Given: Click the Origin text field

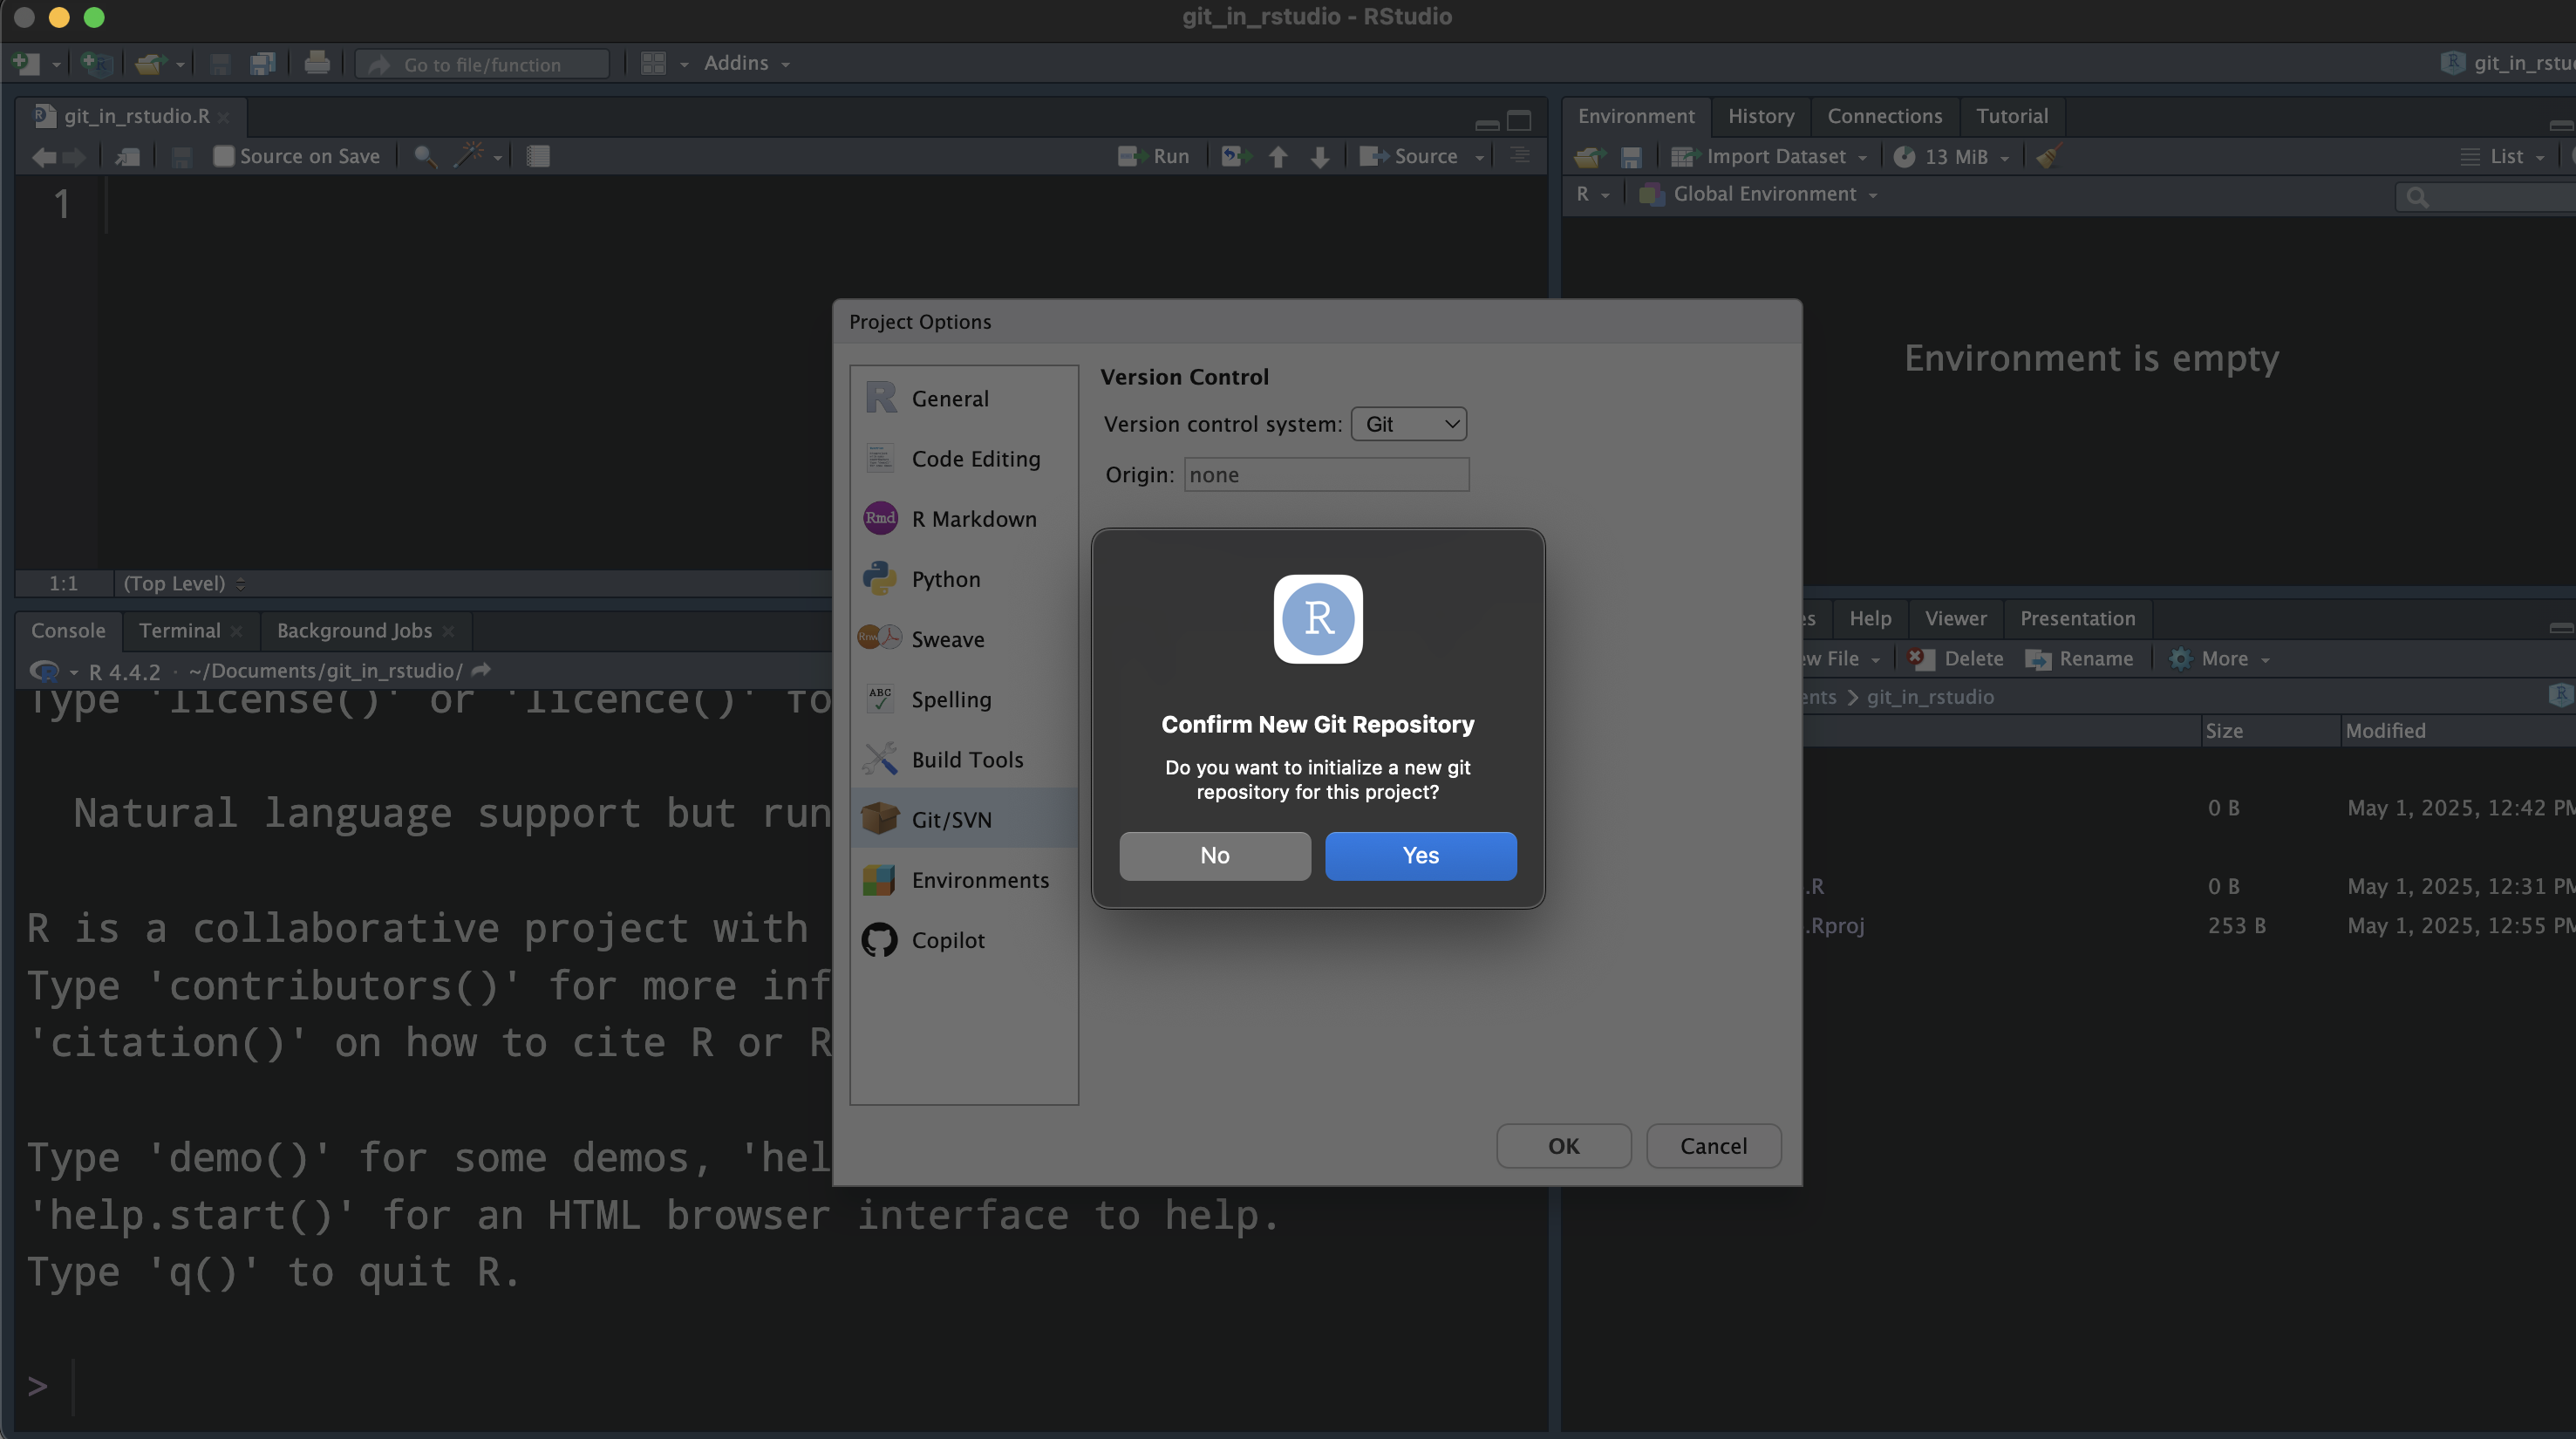Looking at the screenshot, I should click(x=1326, y=475).
